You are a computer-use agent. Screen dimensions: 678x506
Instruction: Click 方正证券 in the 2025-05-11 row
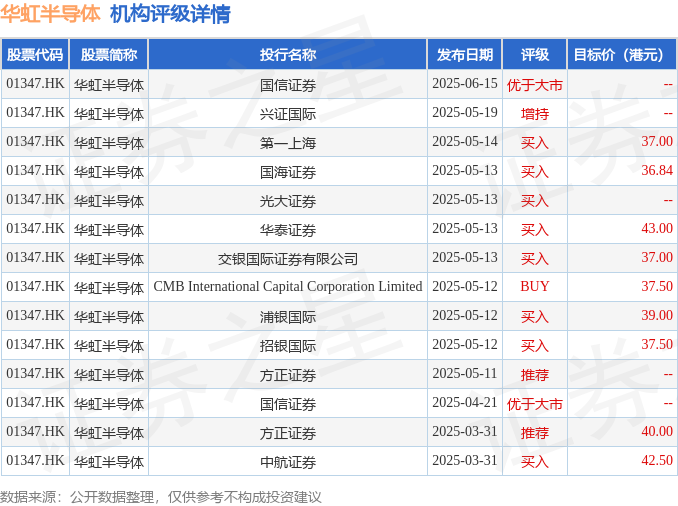point(288,375)
